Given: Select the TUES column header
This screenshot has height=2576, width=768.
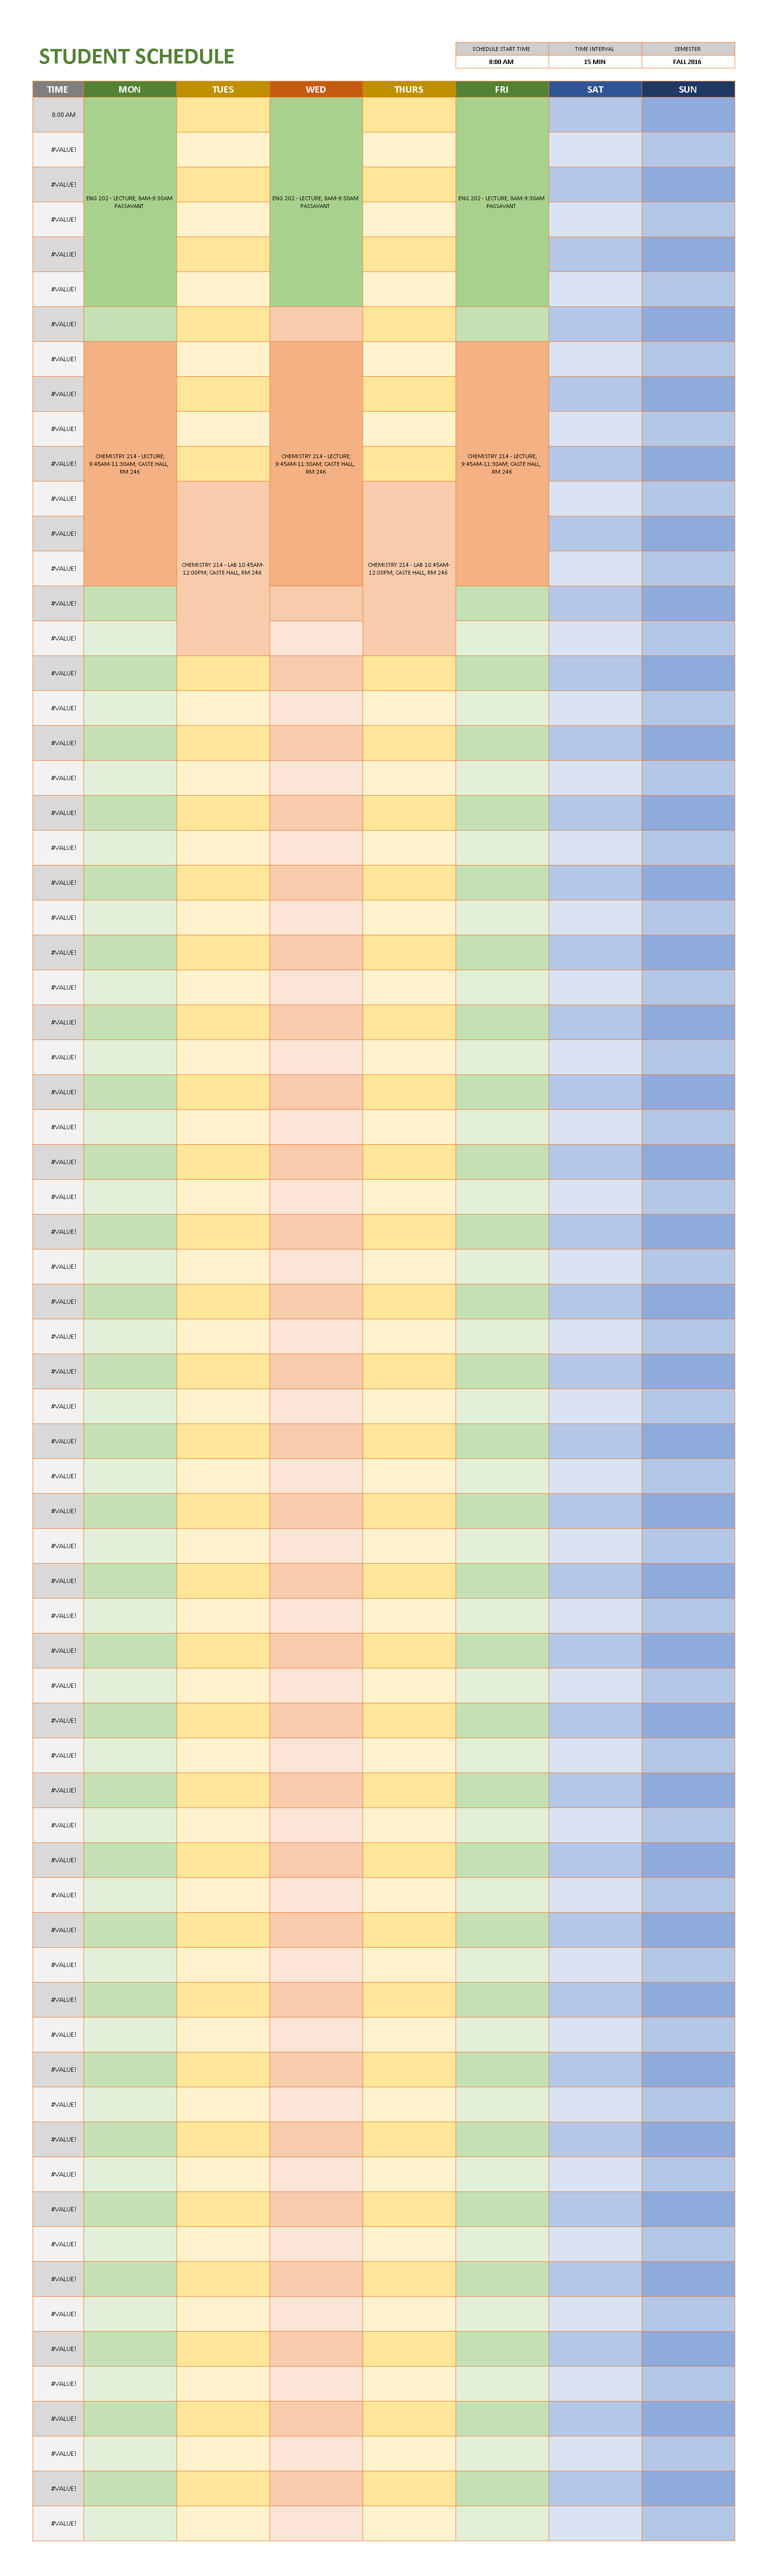Looking at the screenshot, I should [x=223, y=89].
